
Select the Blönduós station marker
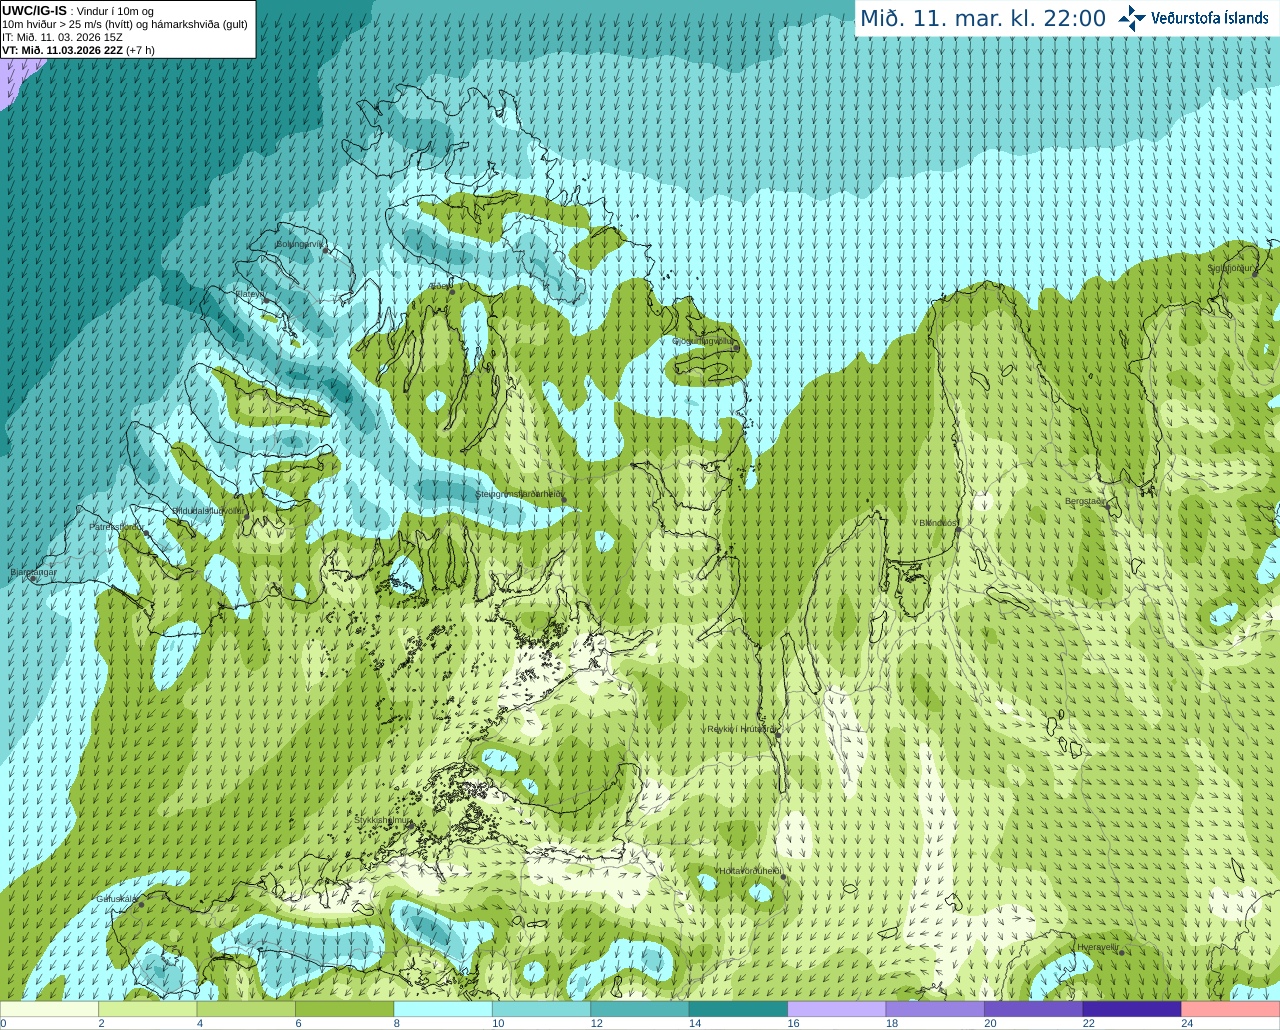pyautogui.click(x=958, y=529)
